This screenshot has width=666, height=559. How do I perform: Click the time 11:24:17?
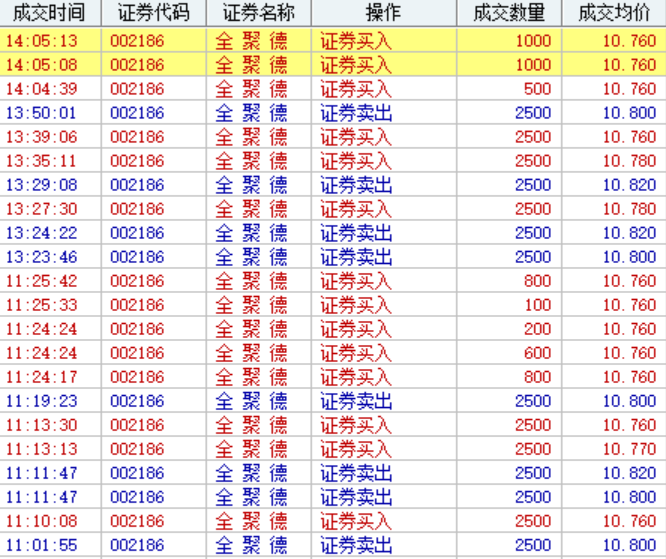42,377
